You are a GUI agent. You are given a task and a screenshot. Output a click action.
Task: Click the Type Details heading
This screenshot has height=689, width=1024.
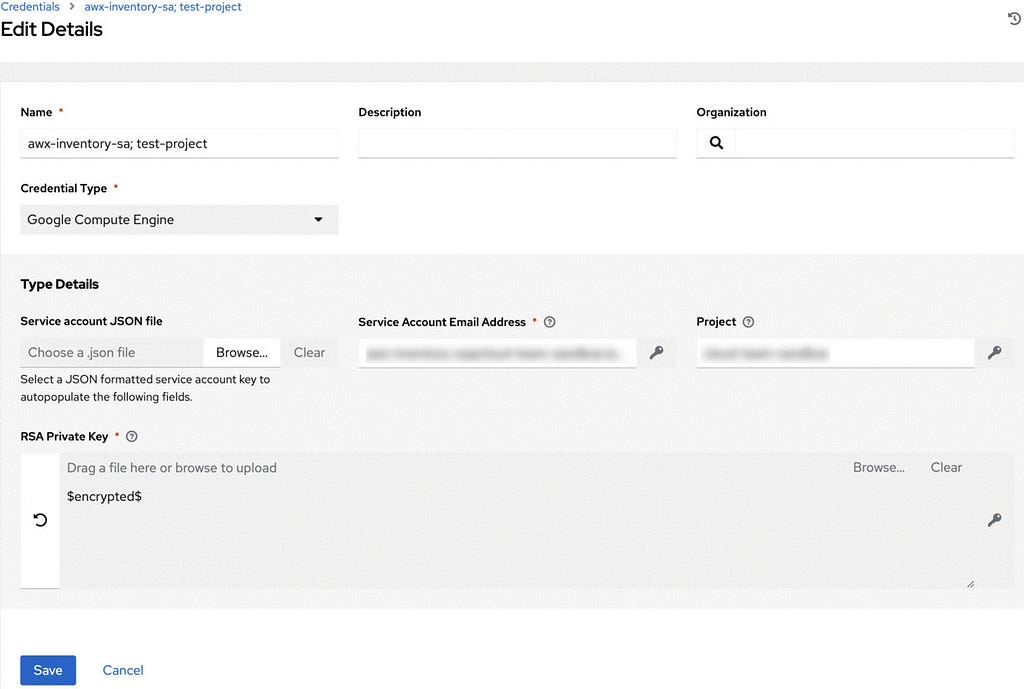click(x=59, y=284)
